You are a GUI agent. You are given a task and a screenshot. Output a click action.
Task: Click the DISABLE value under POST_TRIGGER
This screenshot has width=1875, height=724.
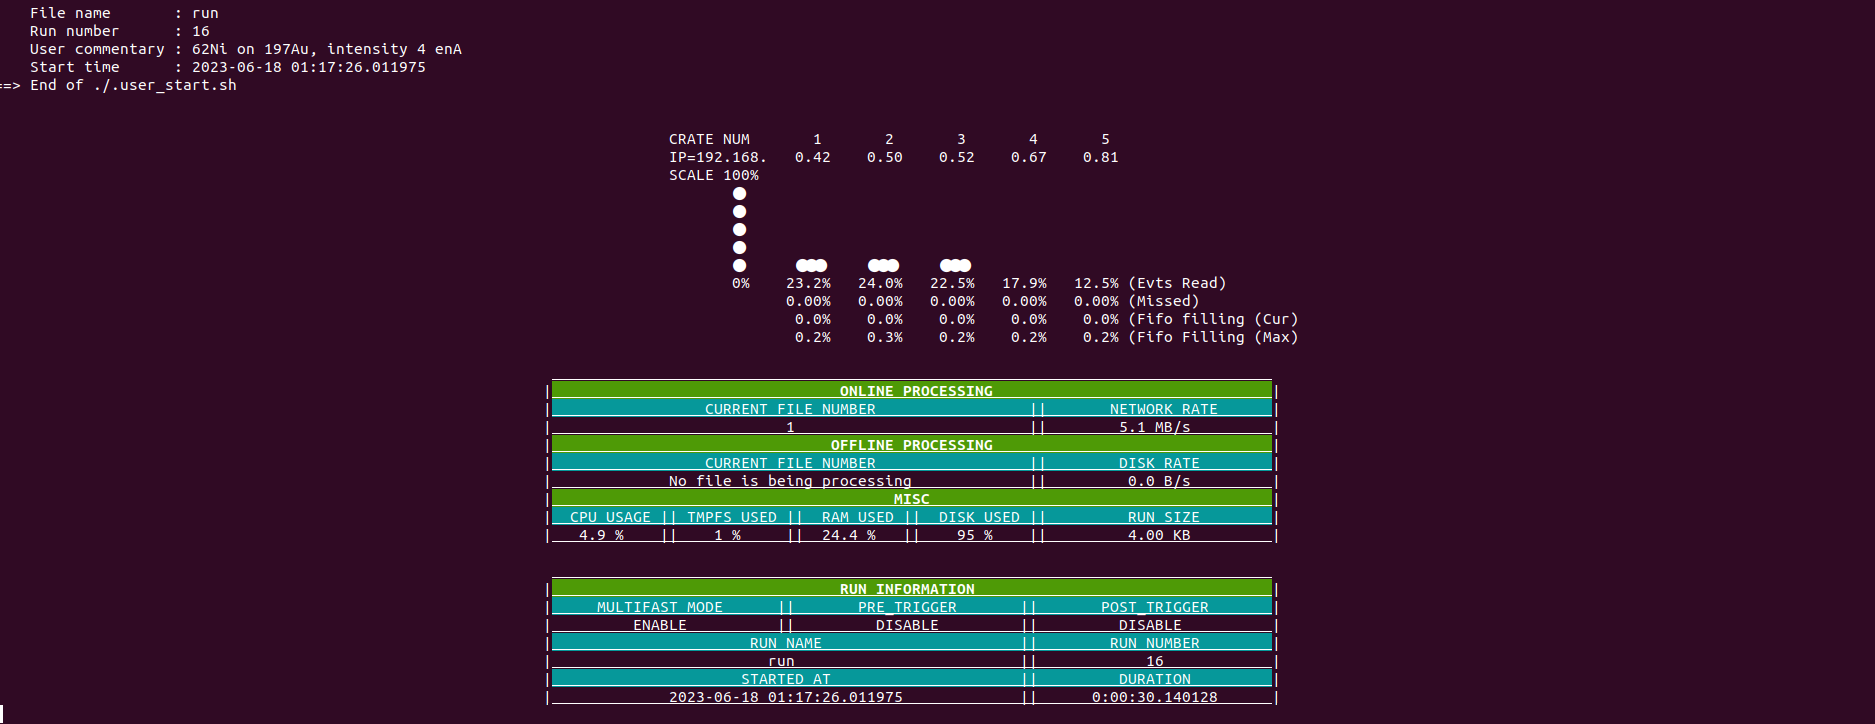1149,625
